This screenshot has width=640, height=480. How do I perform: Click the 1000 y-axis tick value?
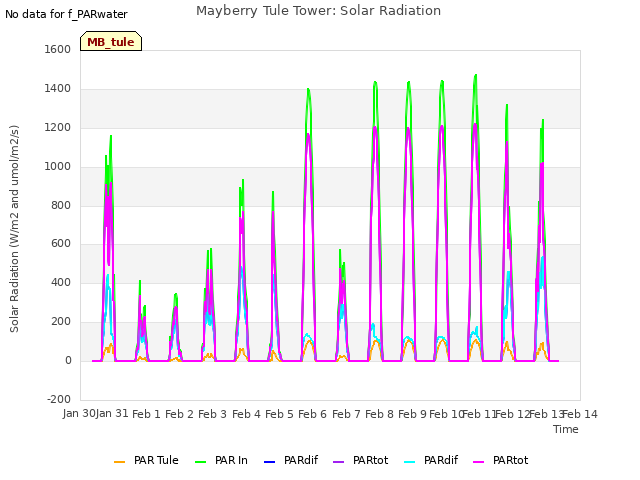(x=58, y=167)
